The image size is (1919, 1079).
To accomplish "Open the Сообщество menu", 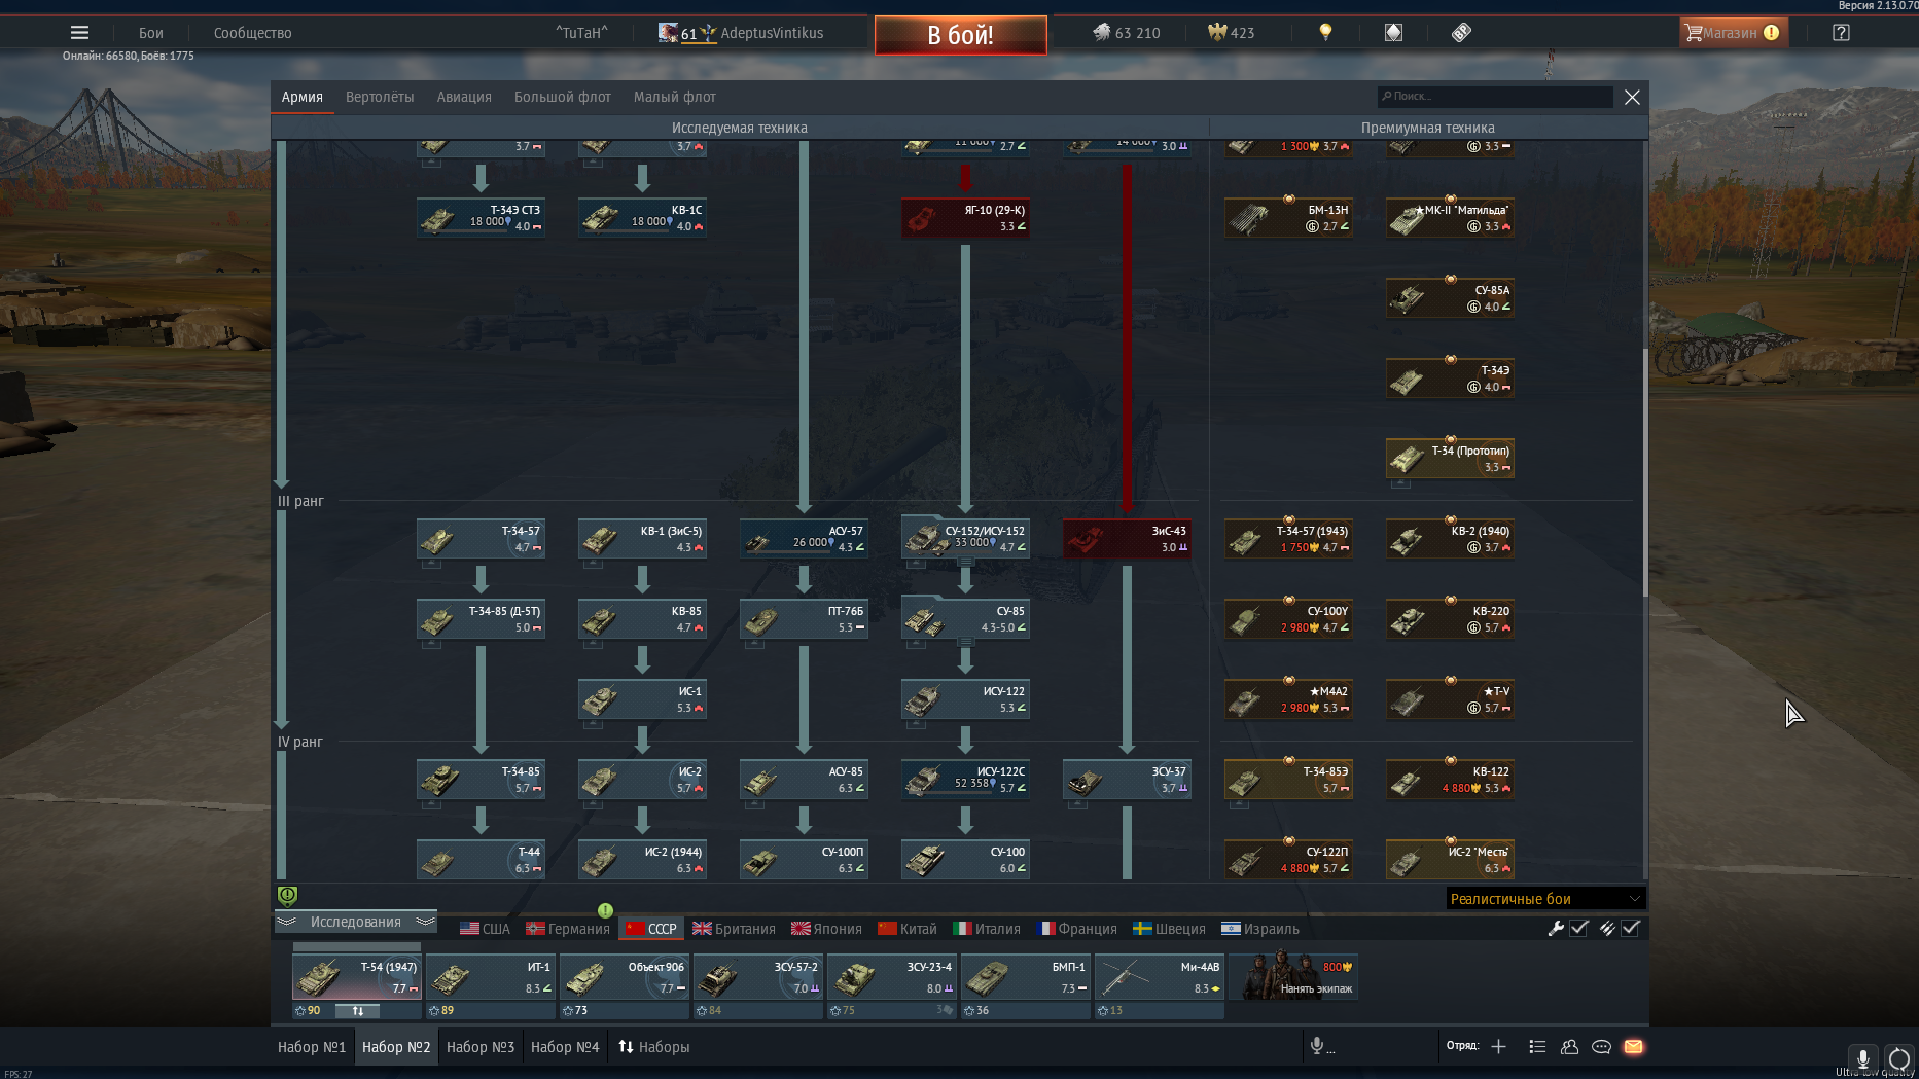I will pos(252,33).
